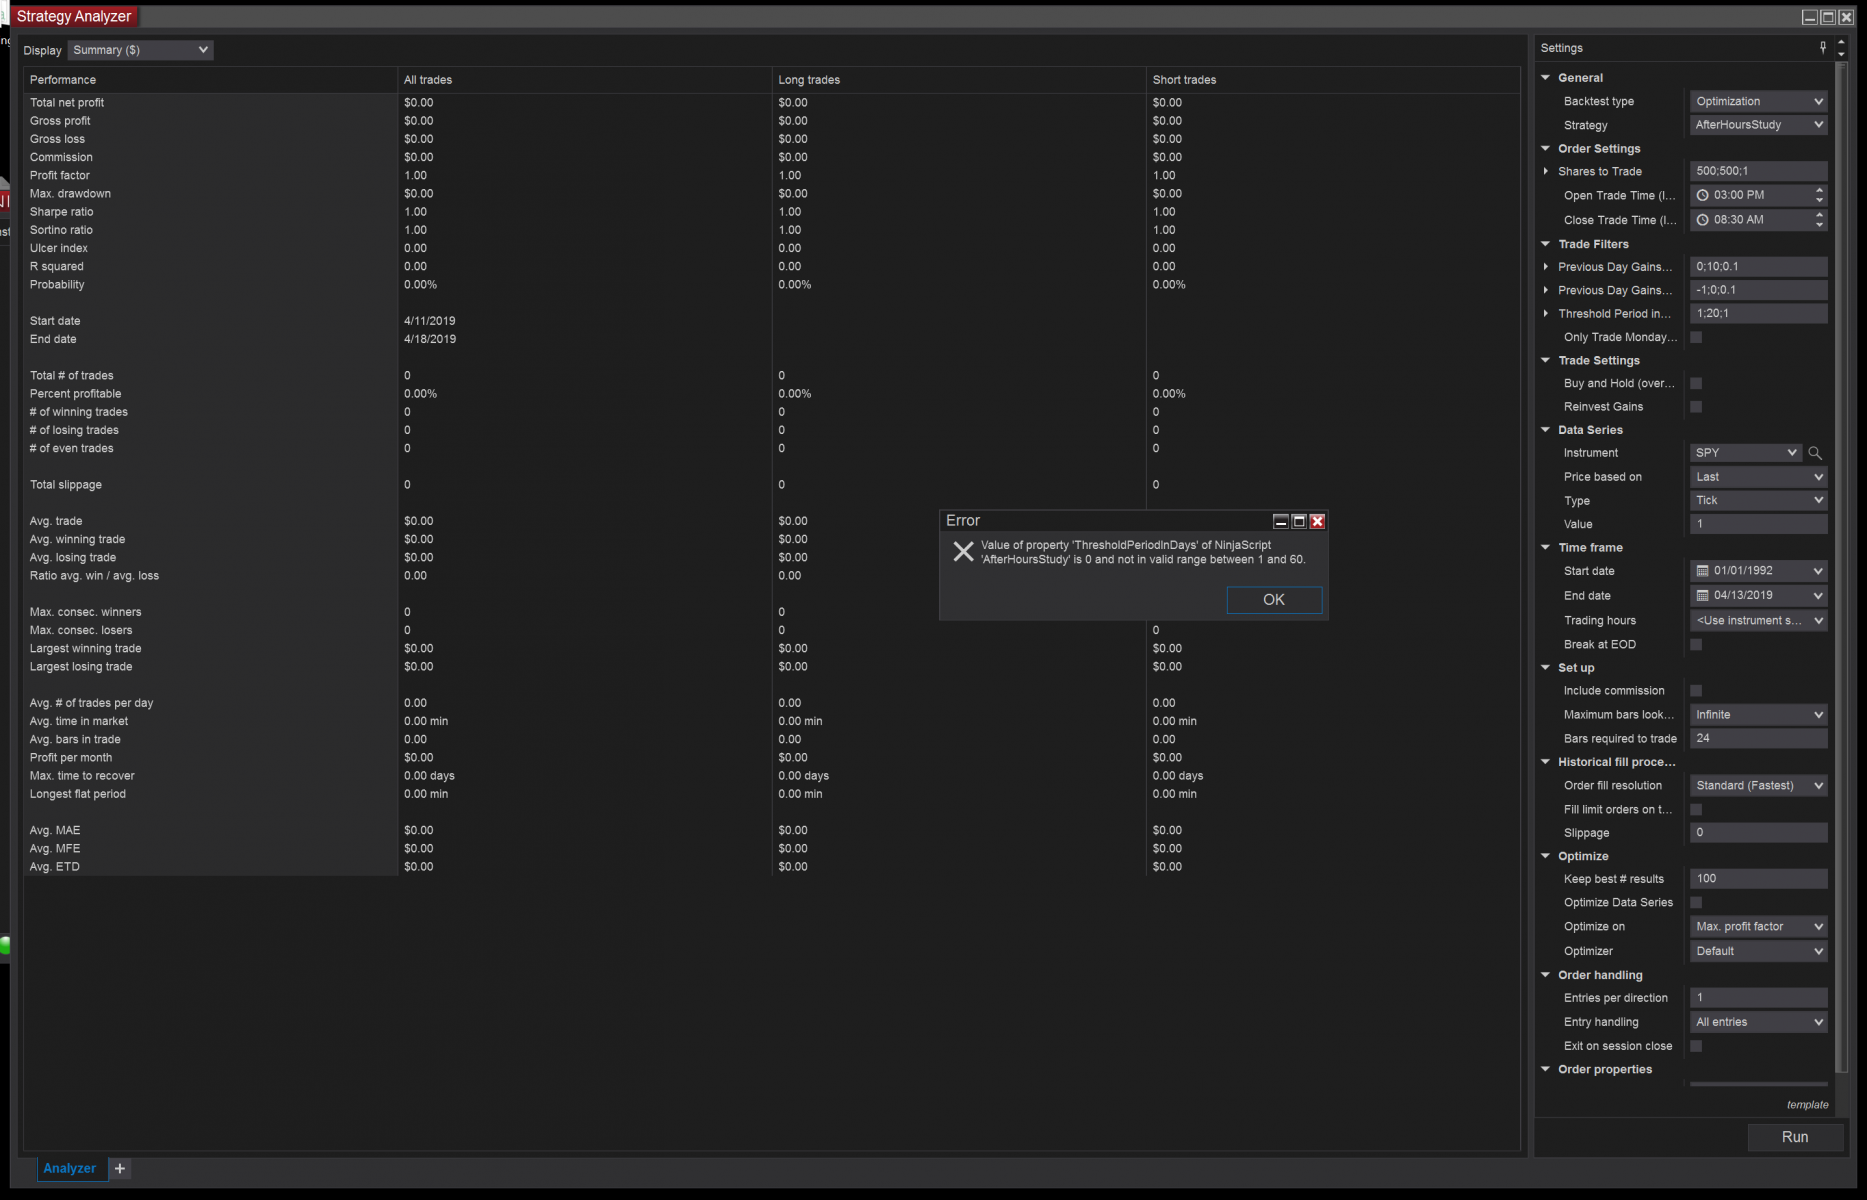Close the Error dialog
The width and height of the screenshot is (1867, 1200).
point(1318,521)
